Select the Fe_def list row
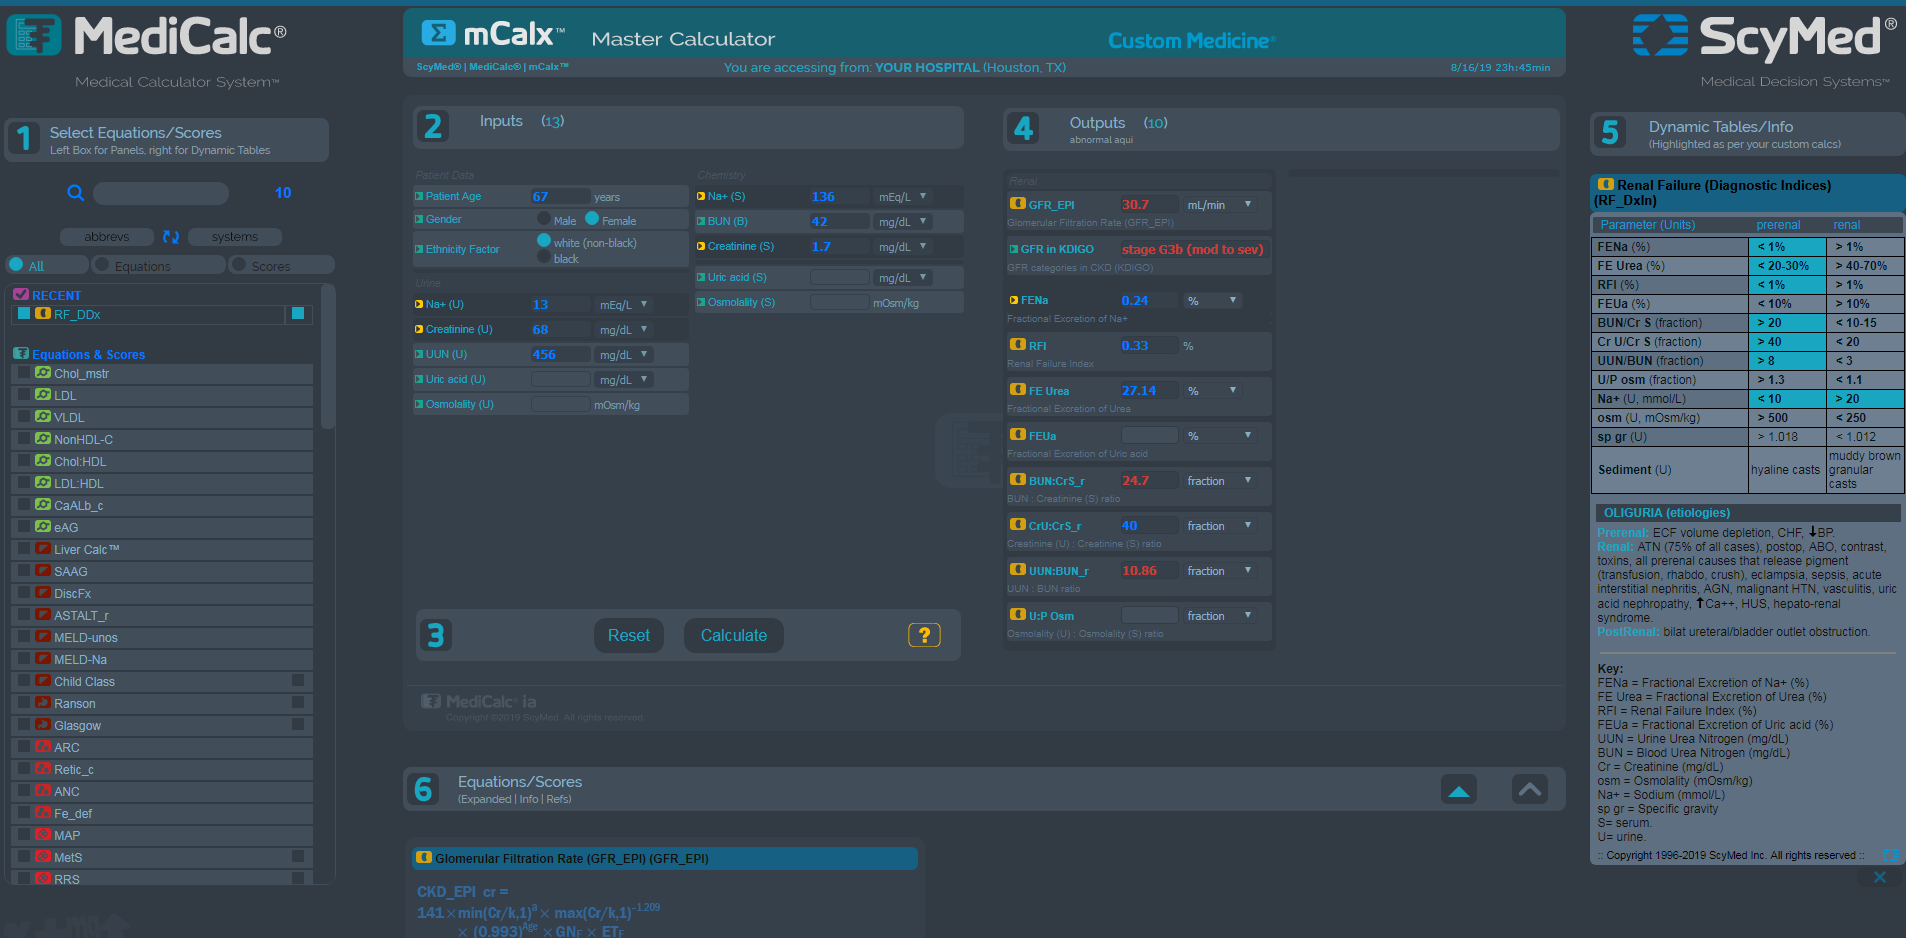 click(162, 813)
